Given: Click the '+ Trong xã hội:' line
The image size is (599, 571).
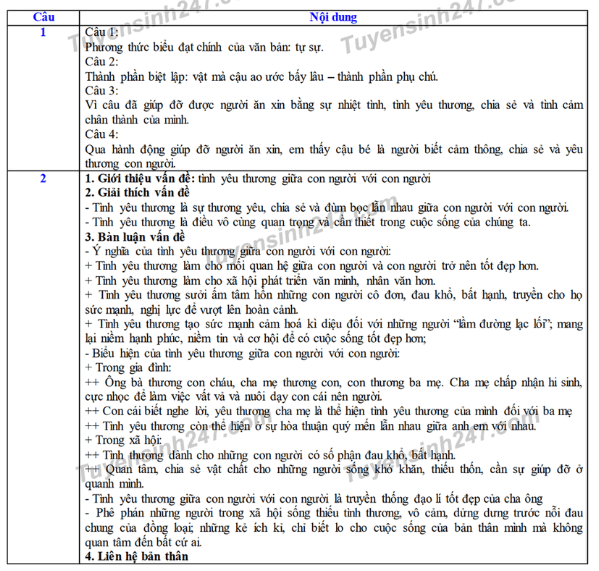Looking at the screenshot, I should (x=123, y=440).
